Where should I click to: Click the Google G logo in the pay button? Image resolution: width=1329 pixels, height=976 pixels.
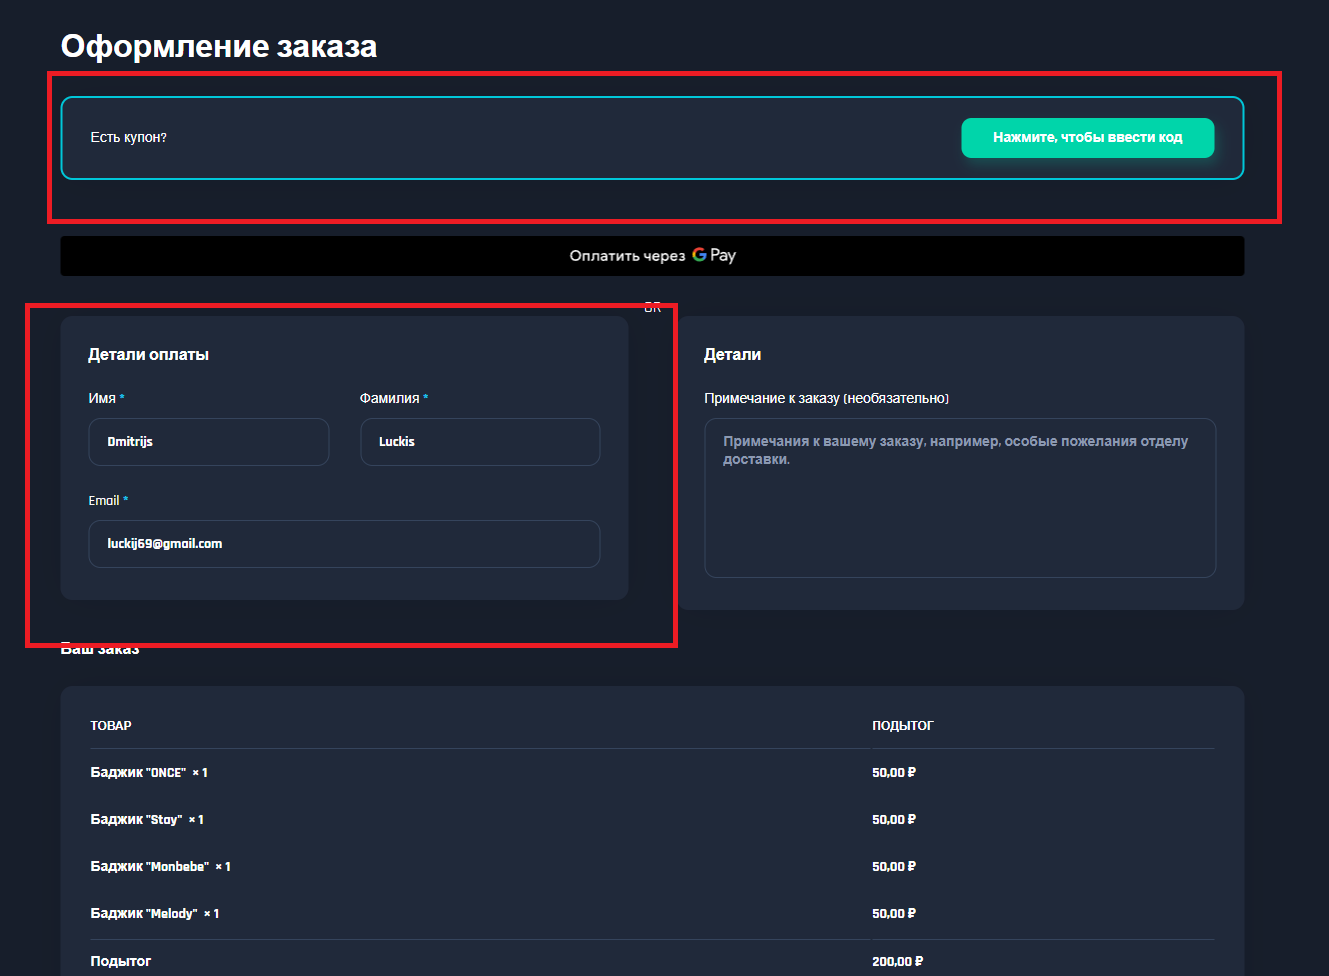click(699, 255)
